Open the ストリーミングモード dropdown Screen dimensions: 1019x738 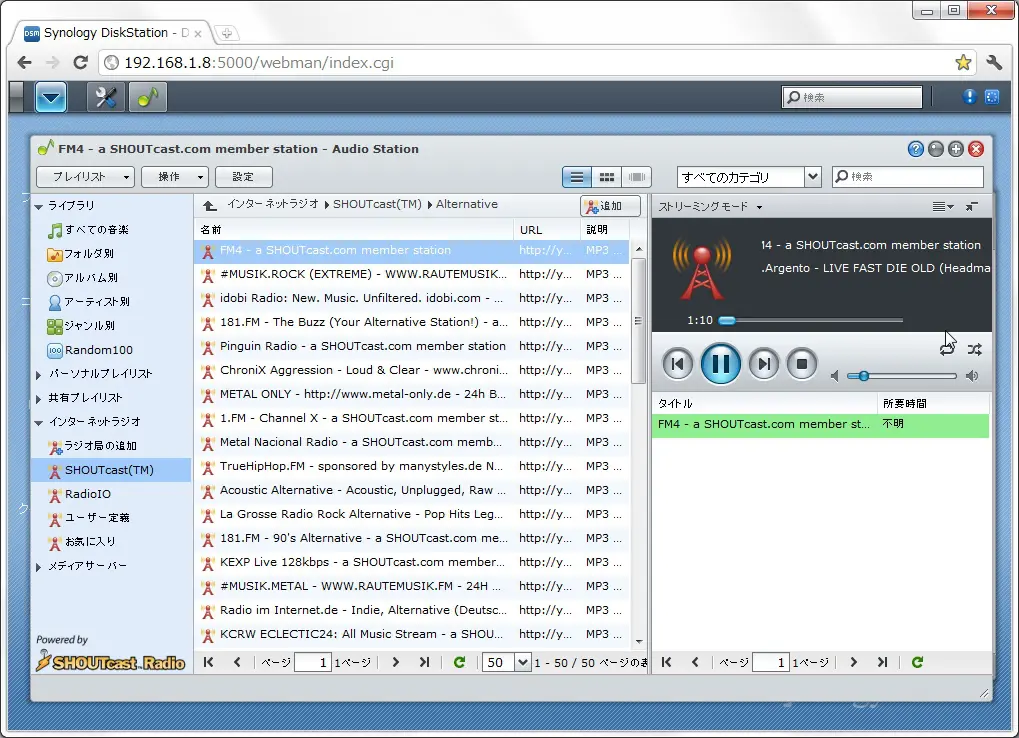click(x=710, y=207)
